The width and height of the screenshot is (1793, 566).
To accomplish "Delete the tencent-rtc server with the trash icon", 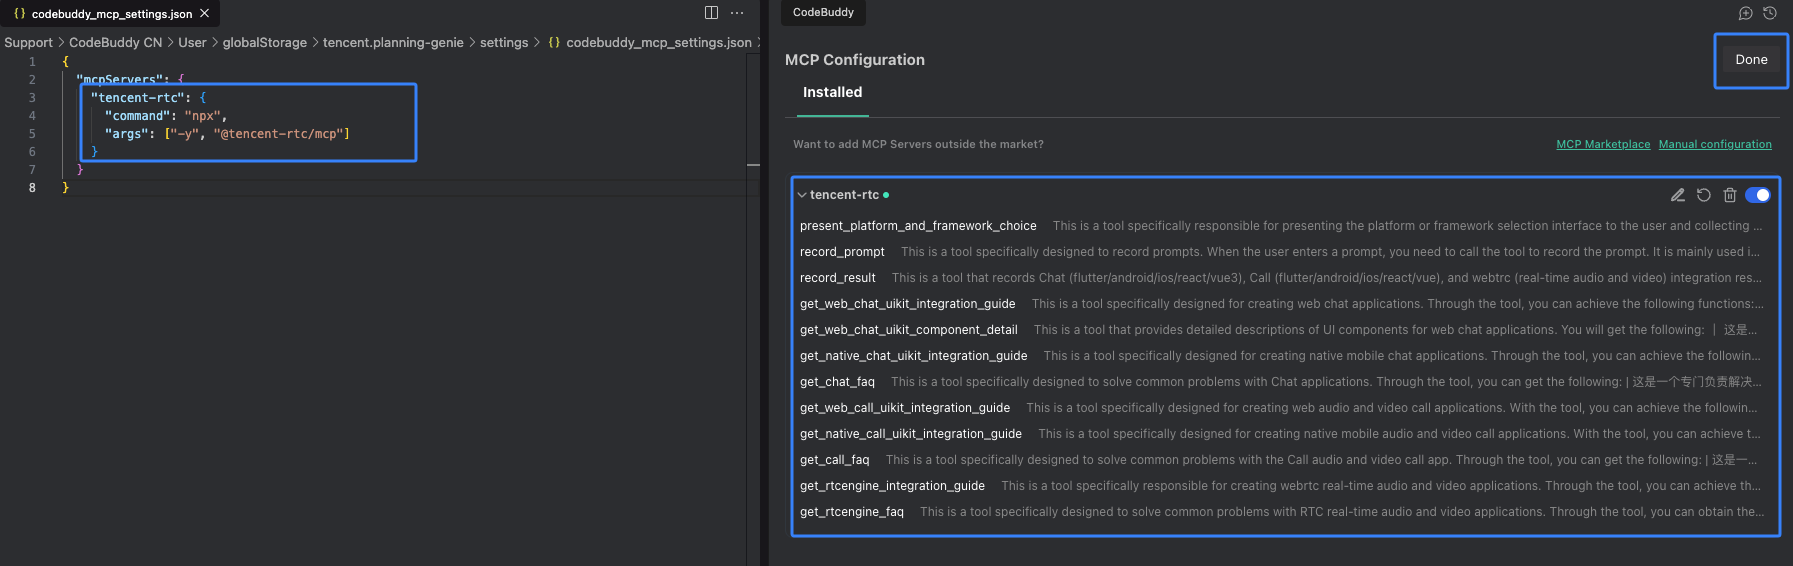I will coord(1730,195).
